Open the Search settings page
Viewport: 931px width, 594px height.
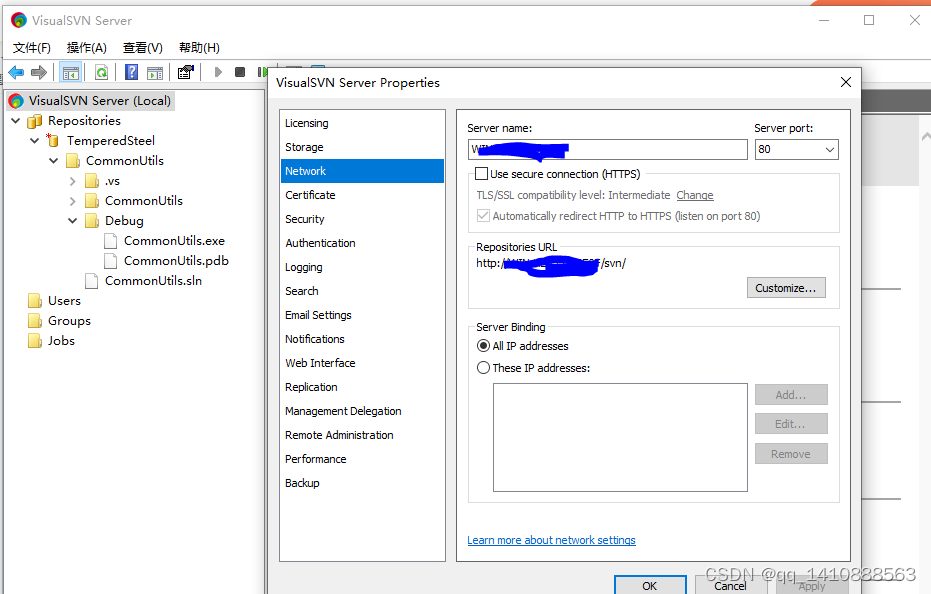click(x=362, y=291)
